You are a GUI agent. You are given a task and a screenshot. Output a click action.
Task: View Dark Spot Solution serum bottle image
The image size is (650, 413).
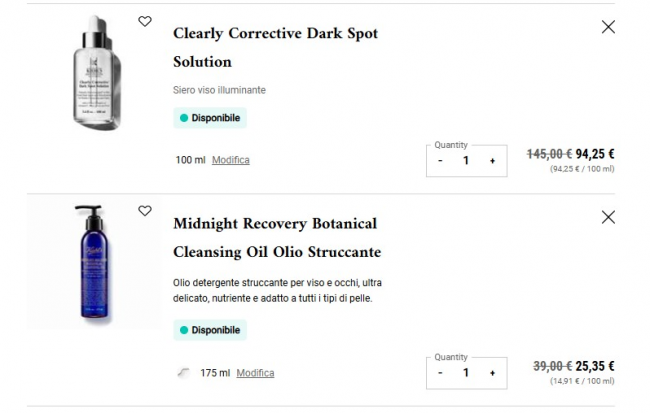pyautogui.click(x=97, y=72)
